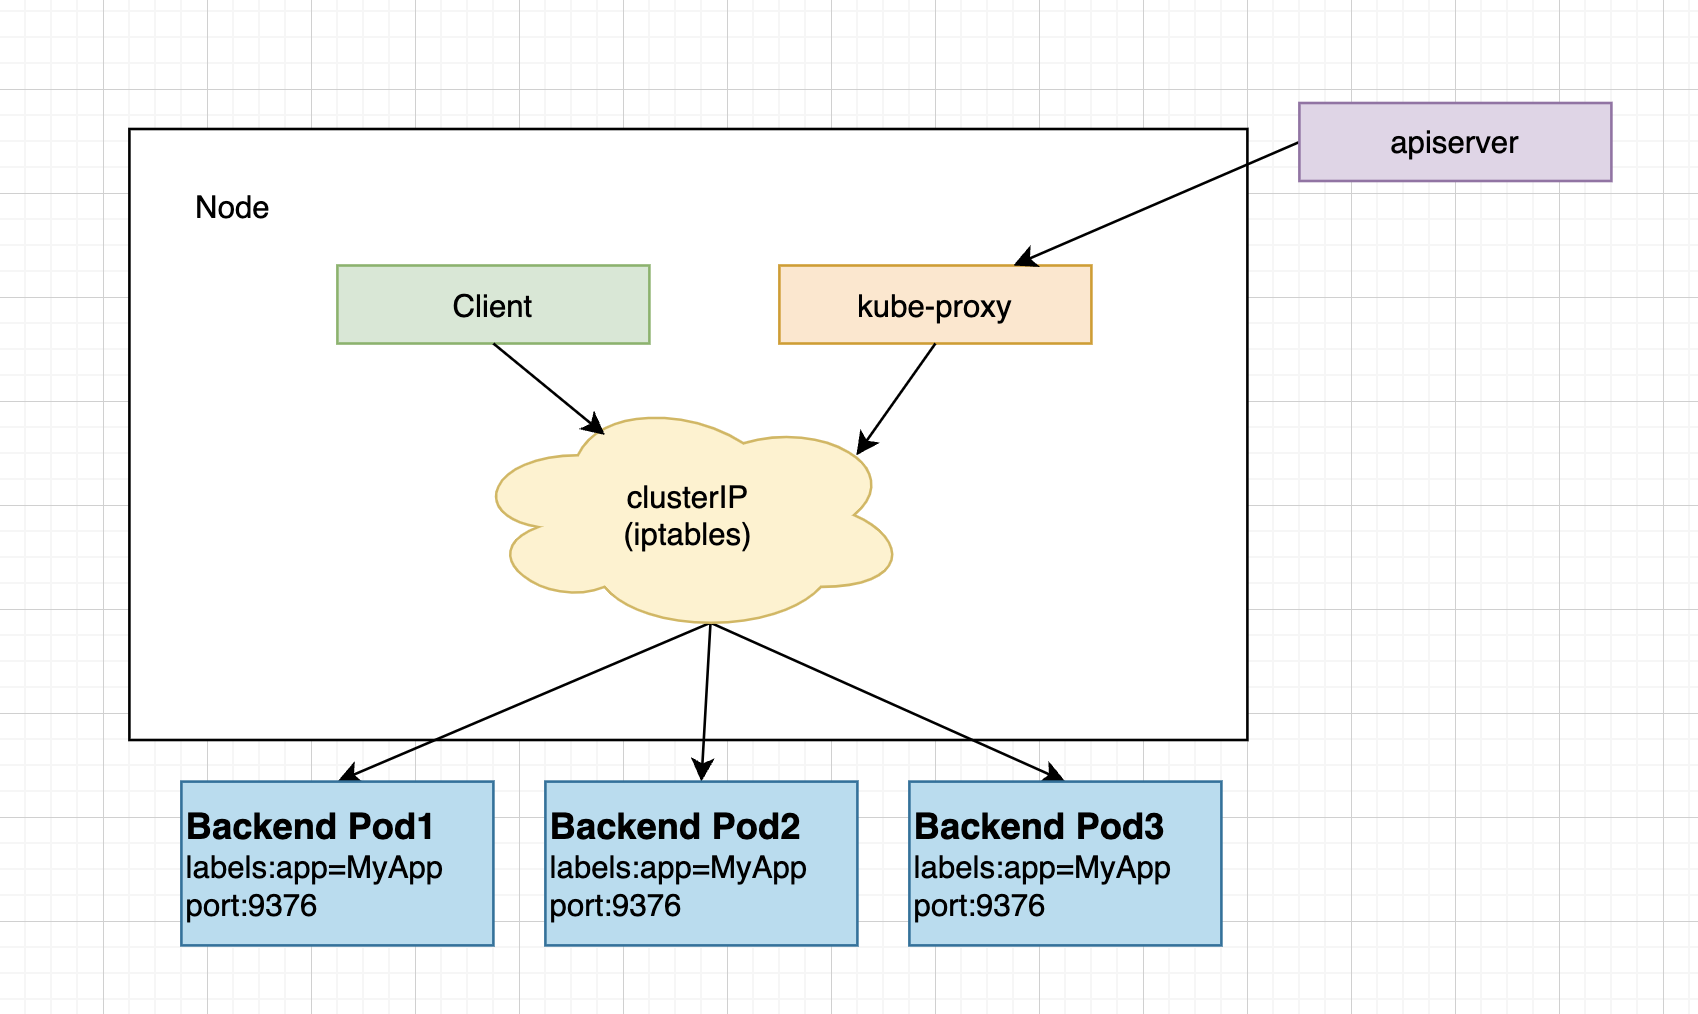Viewport: 1698px width, 1014px height.
Task: Select the apiserver purple box
Action: (x=1455, y=142)
